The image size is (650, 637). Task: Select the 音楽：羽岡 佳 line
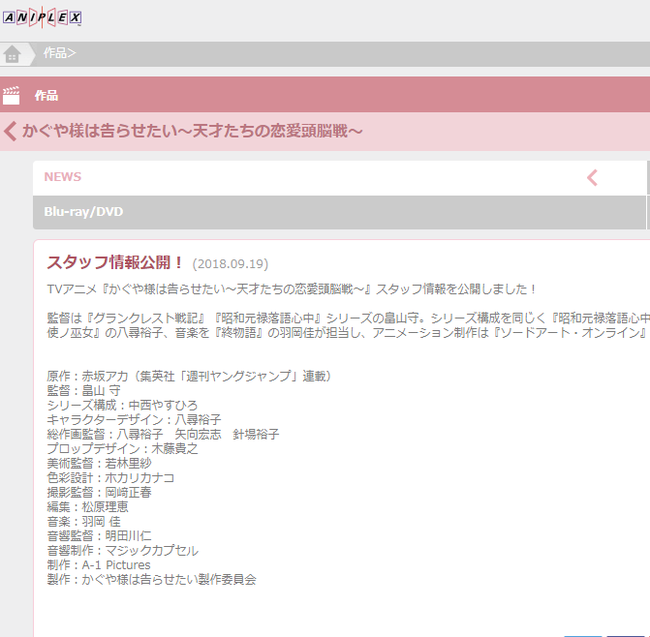coord(84,522)
